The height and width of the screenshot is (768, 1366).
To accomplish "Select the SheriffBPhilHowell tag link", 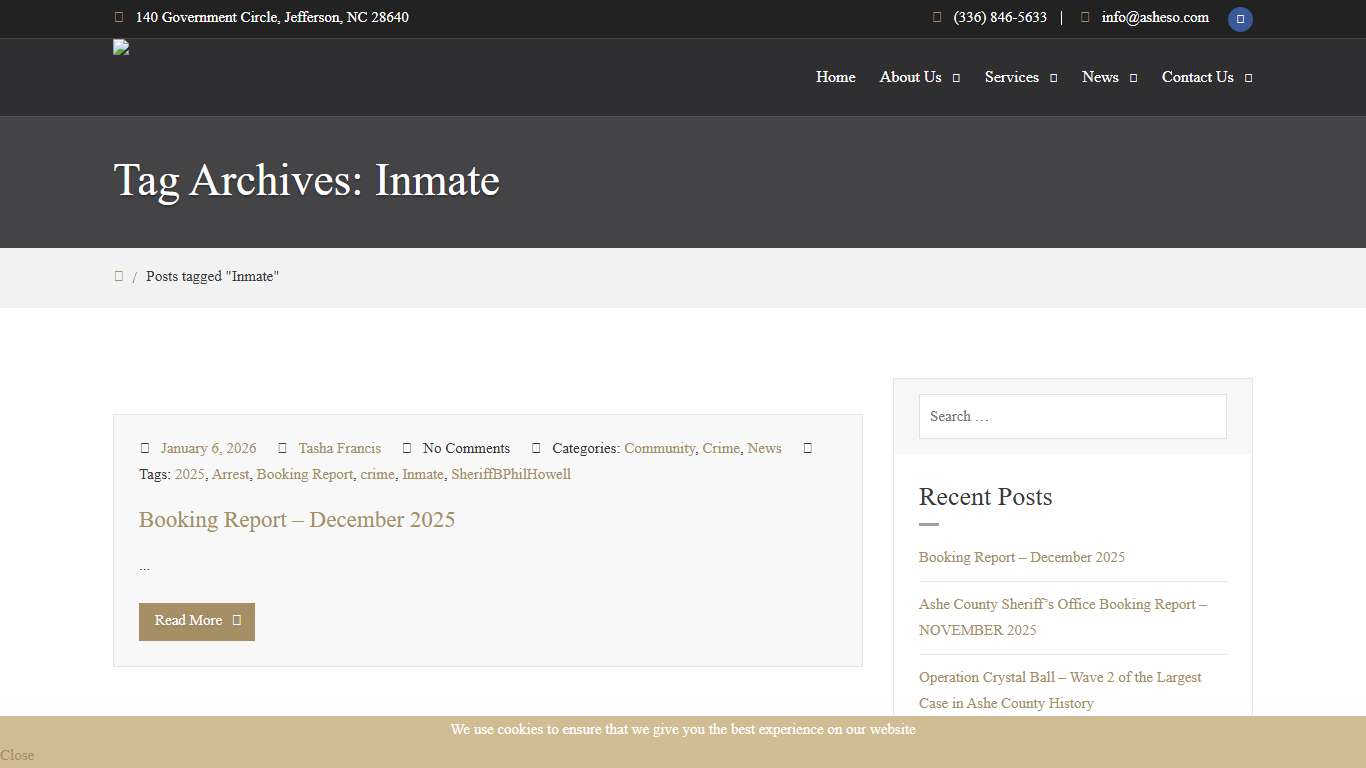I will (511, 474).
